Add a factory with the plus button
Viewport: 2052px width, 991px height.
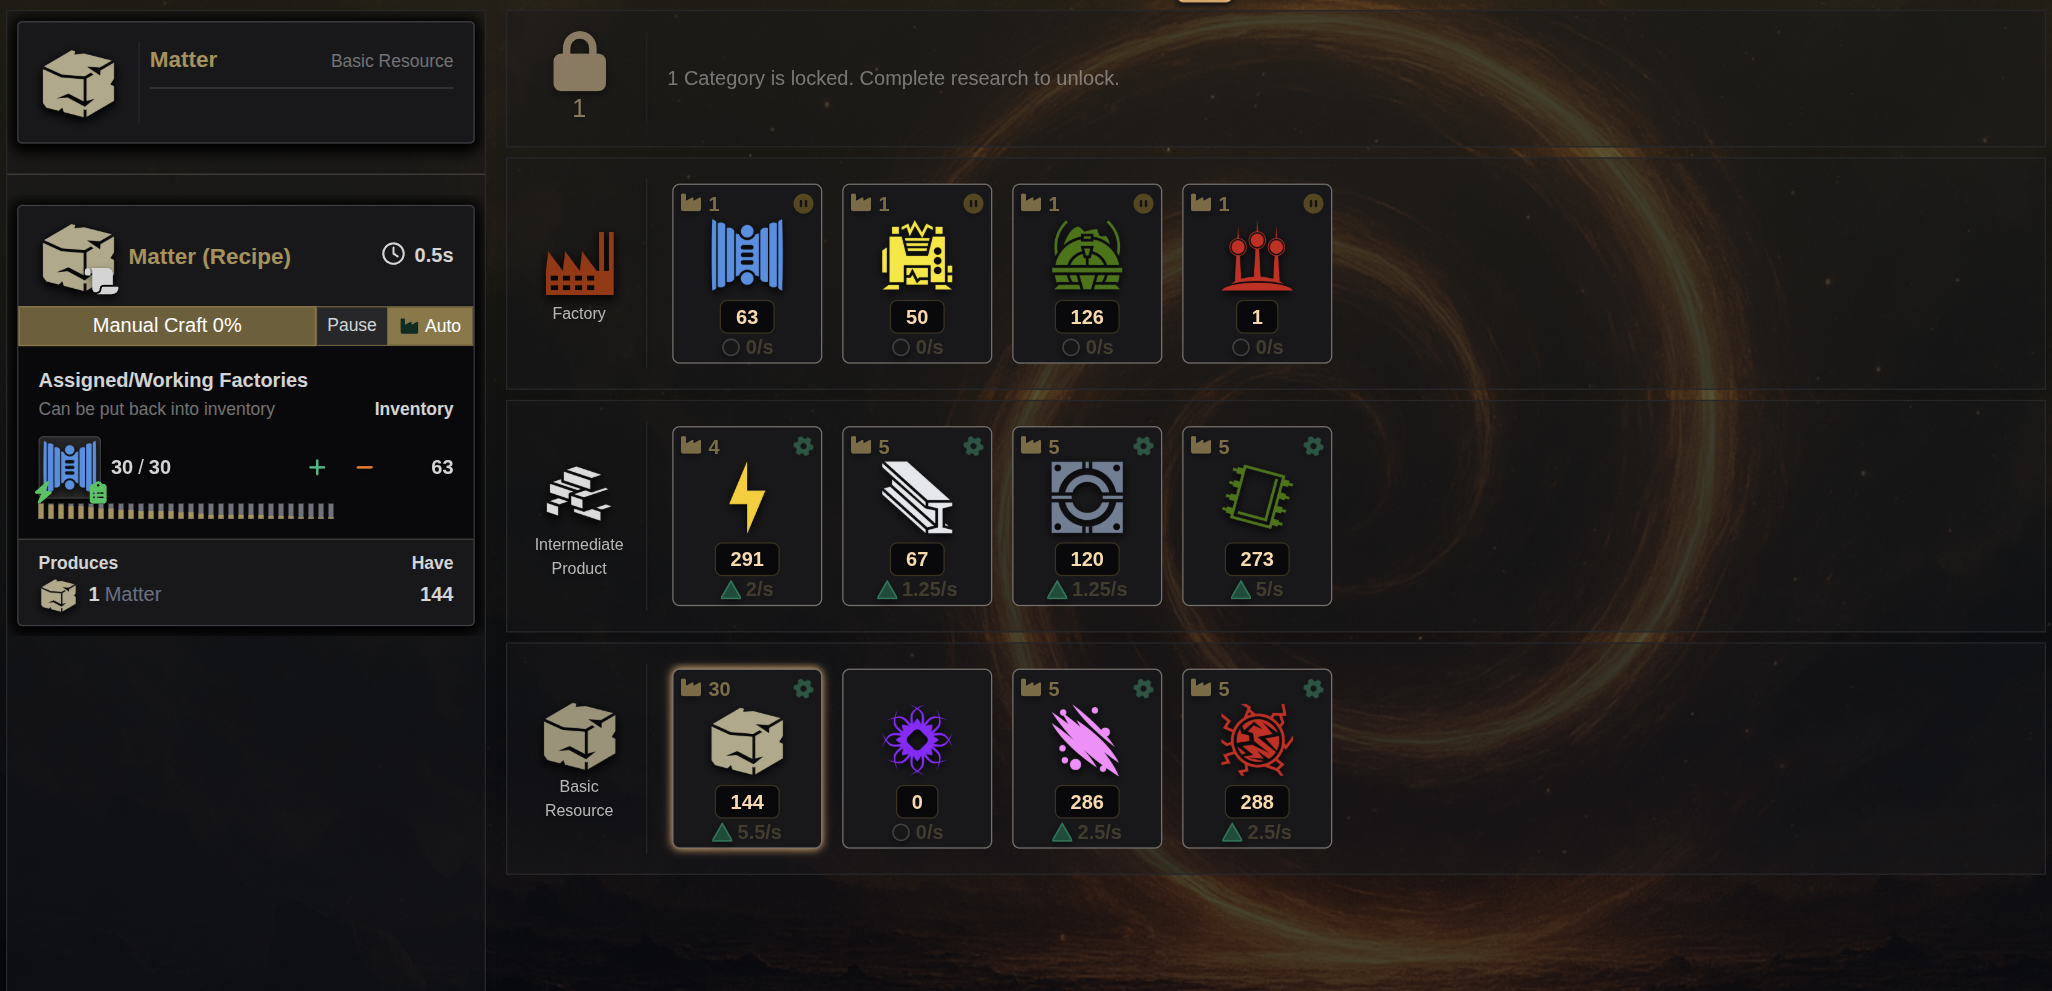tap(317, 467)
